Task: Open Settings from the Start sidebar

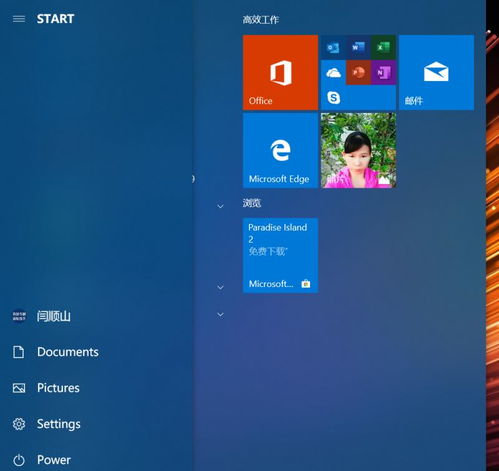Action: pos(96,424)
